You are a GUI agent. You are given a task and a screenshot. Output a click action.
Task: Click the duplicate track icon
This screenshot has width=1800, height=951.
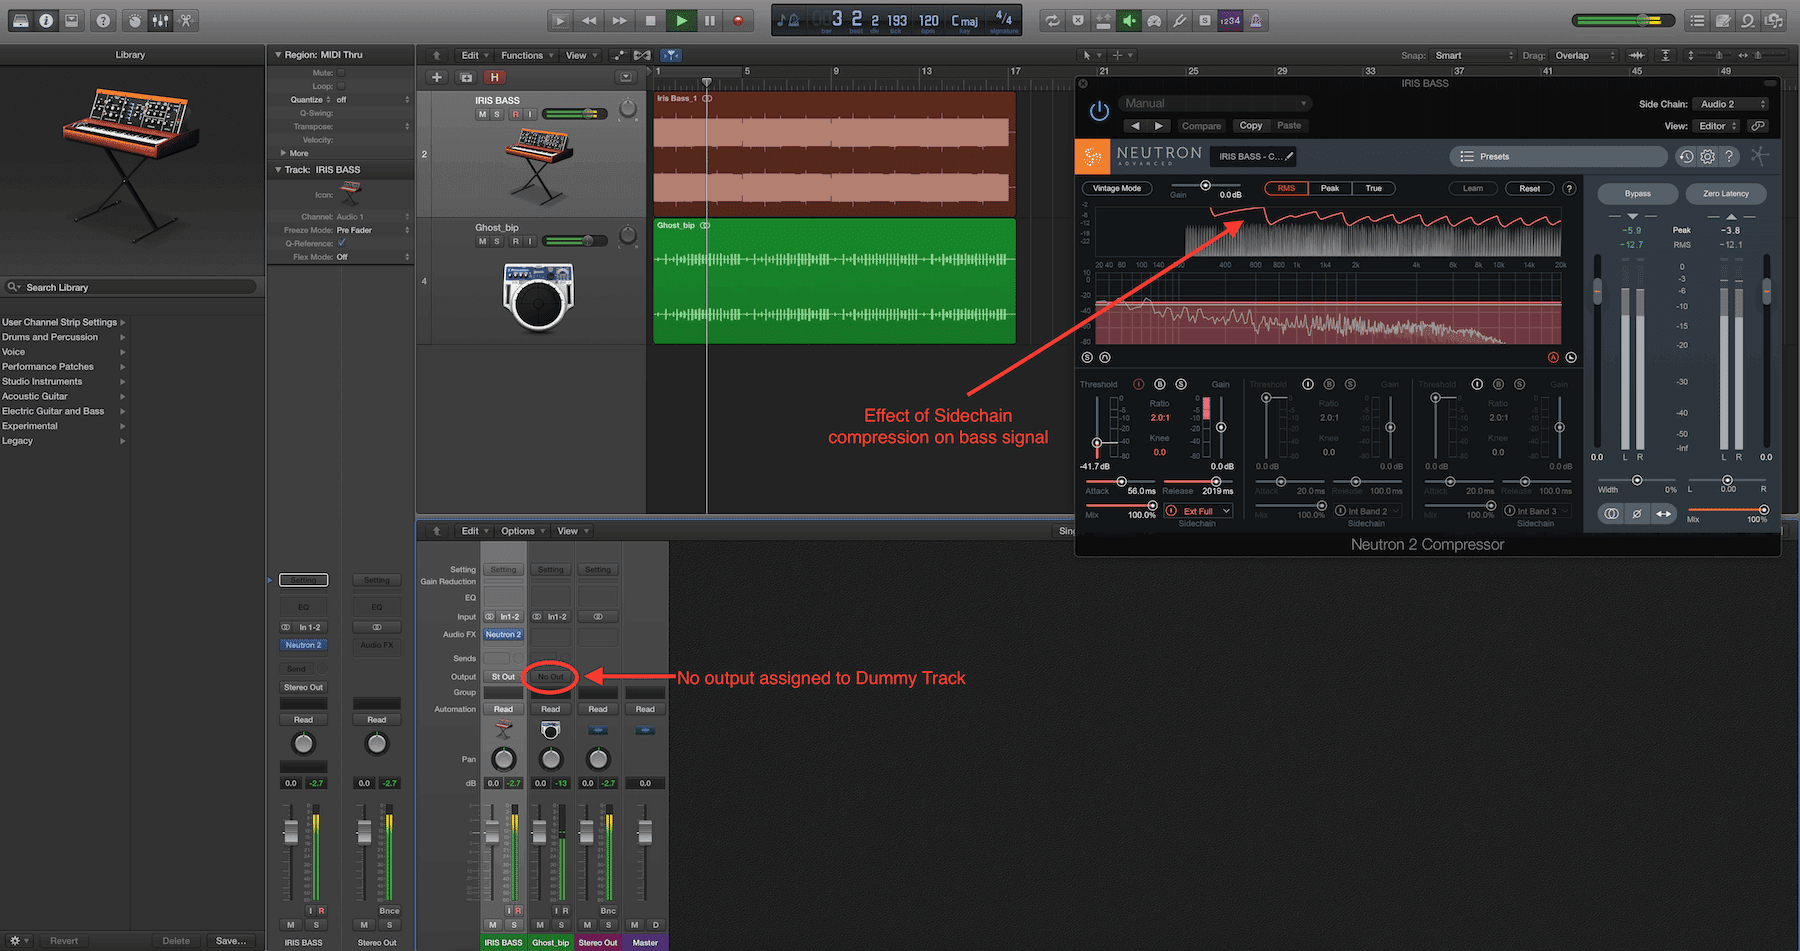click(x=466, y=77)
